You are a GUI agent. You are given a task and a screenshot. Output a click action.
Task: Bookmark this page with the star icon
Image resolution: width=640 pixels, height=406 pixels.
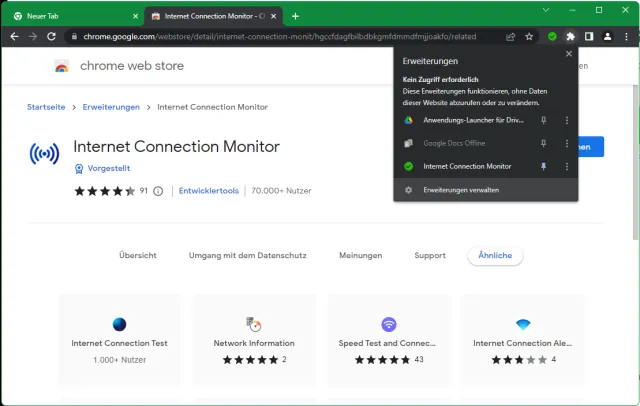[x=529, y=36]
